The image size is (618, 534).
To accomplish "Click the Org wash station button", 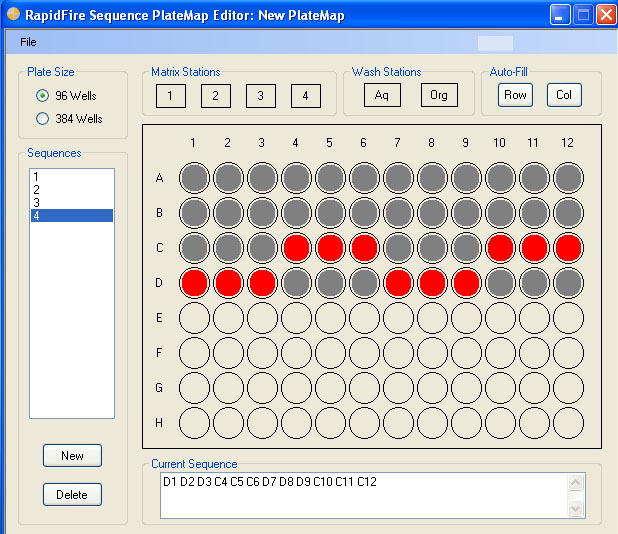I will (x=439, y=95).
